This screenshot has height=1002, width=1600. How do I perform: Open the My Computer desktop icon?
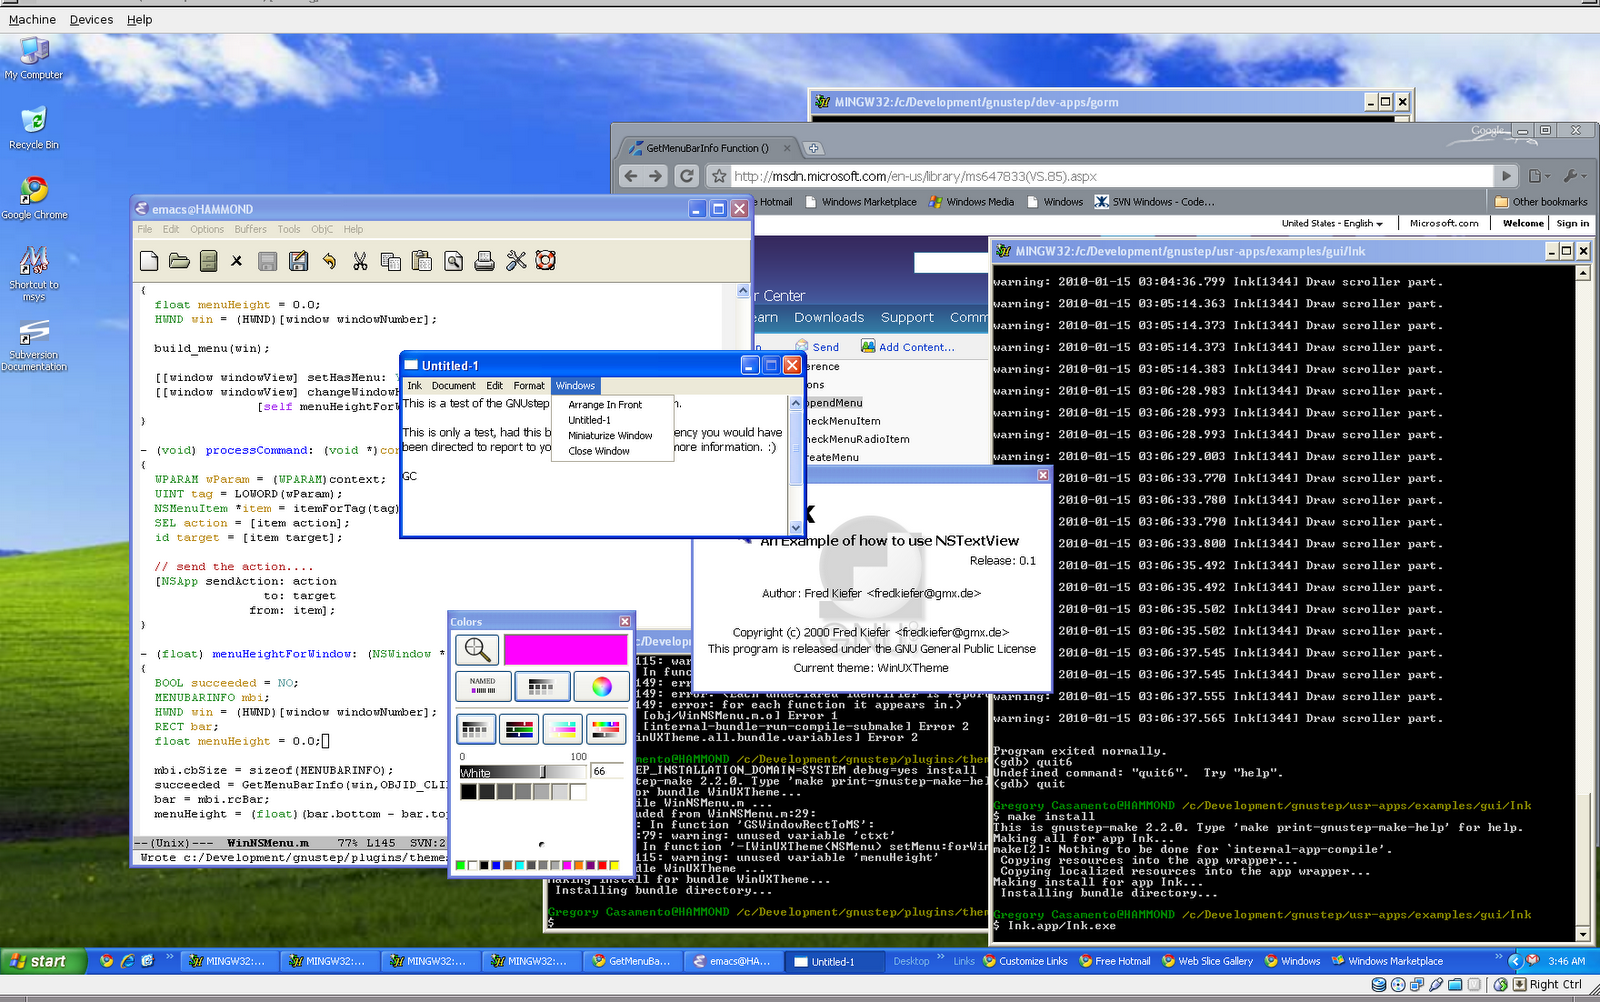pyautogui.click(x=34, y=59)
